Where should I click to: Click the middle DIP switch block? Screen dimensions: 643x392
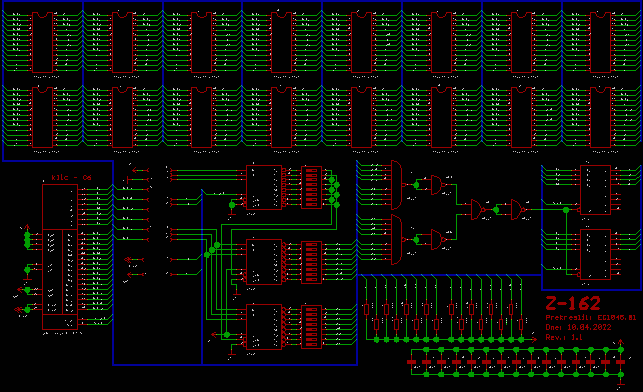[311, 262]
